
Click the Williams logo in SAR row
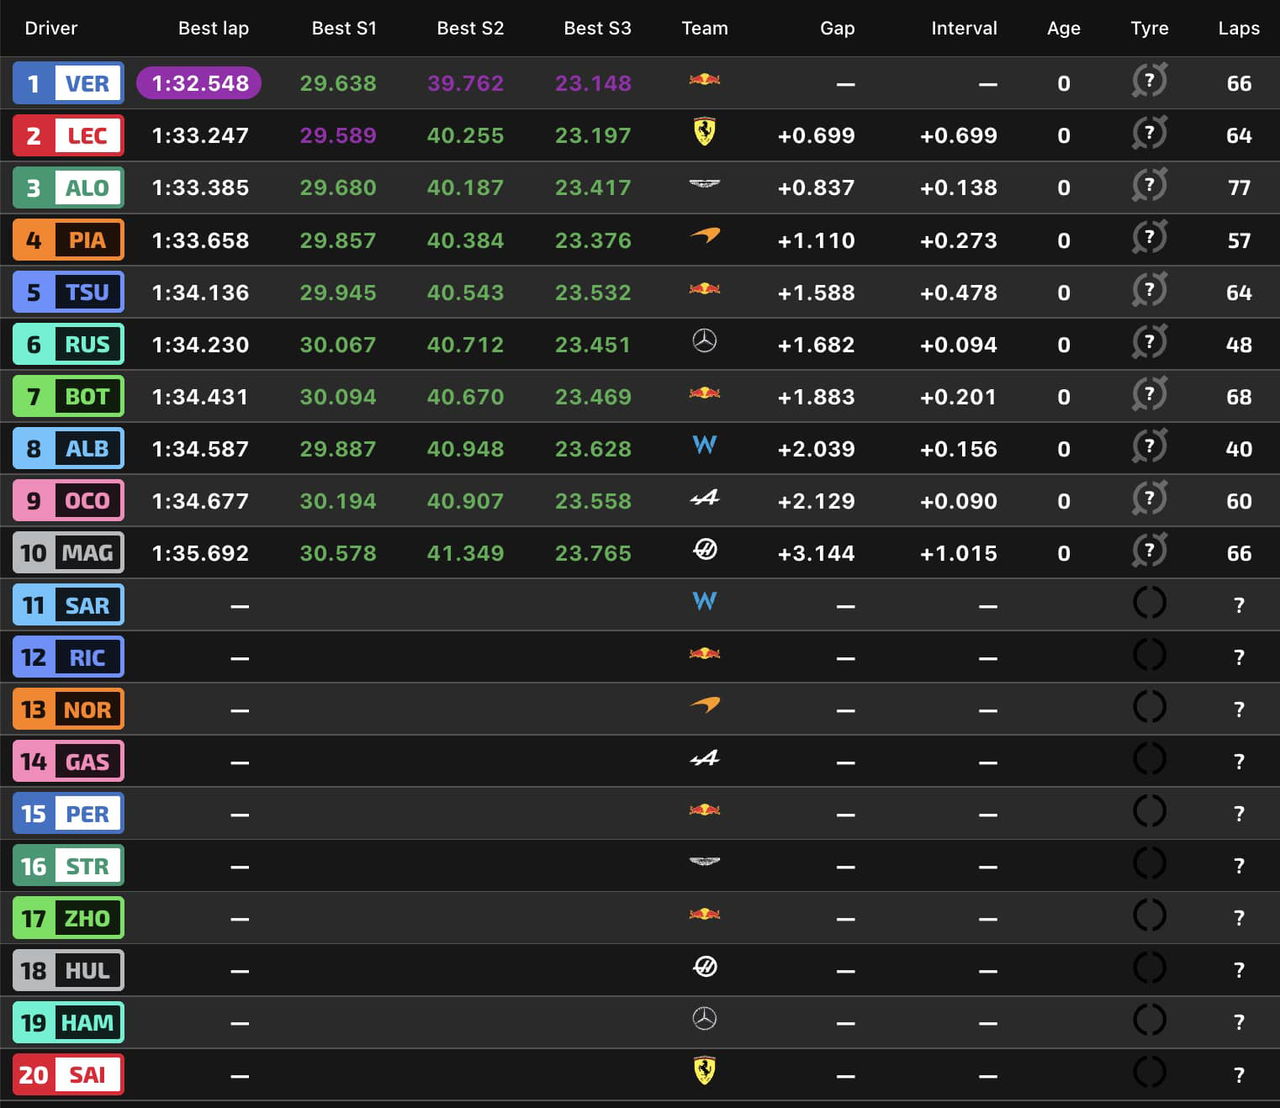coord(705,601)
